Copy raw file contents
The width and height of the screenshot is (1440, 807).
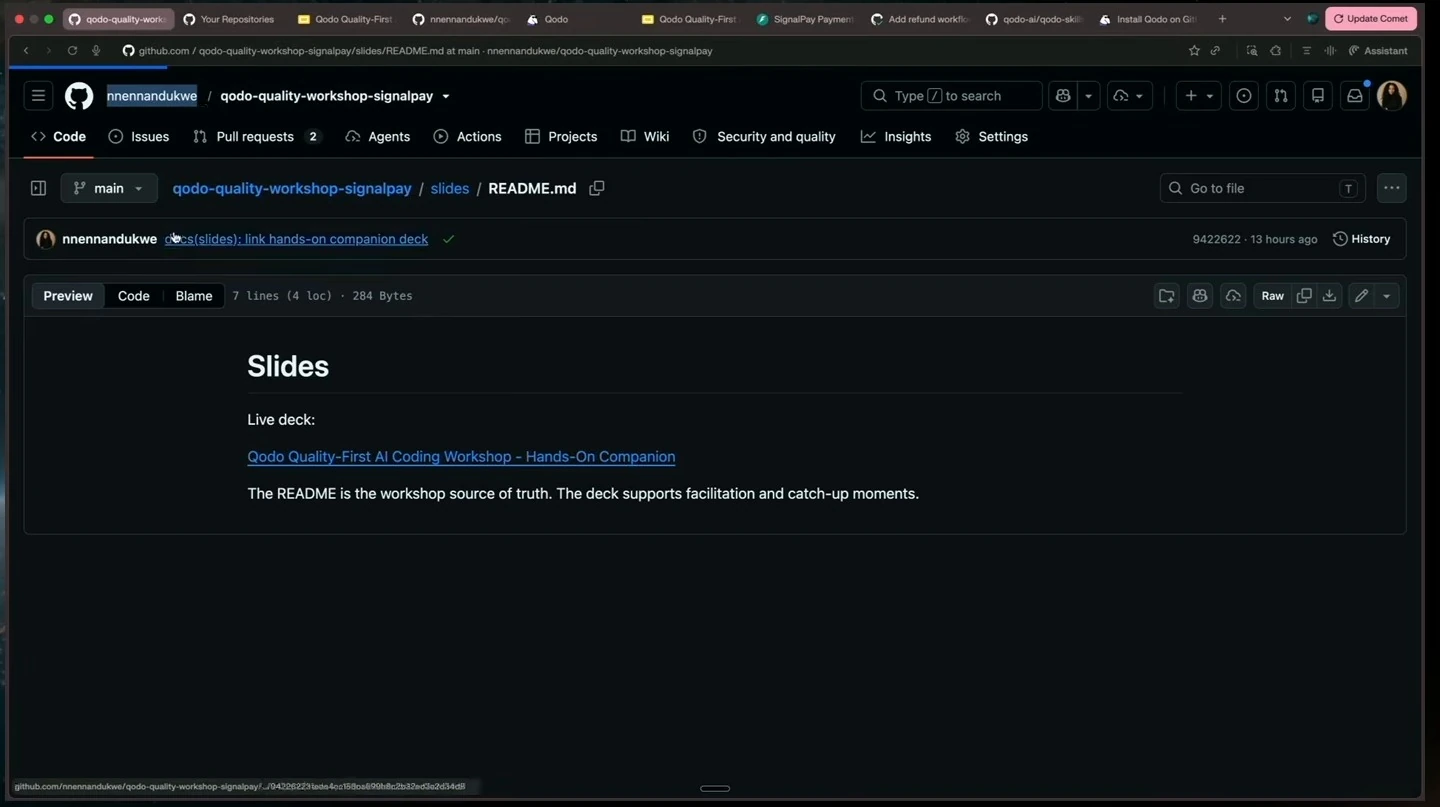[x=1304, y=296]
